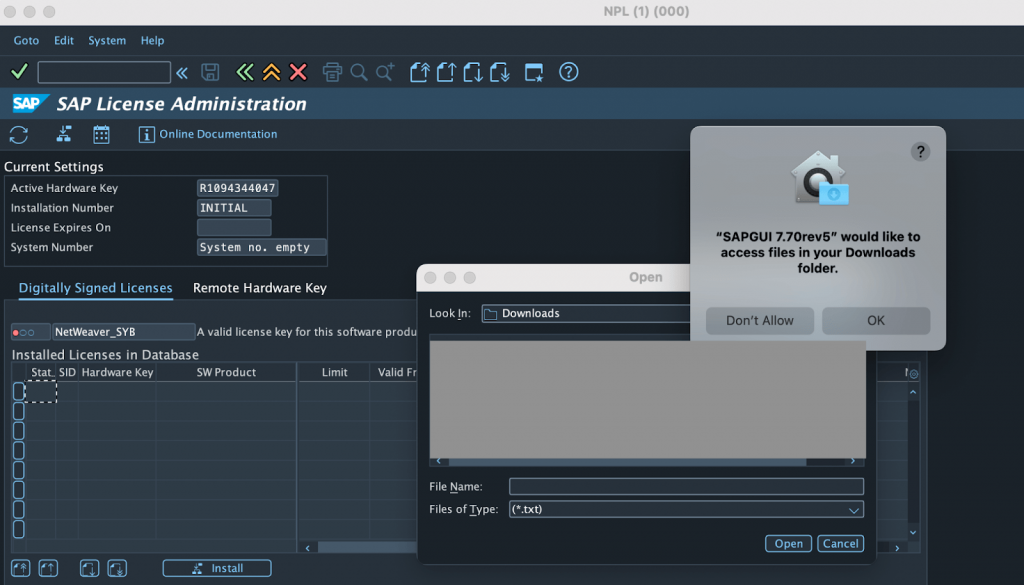
Task: Click the first-page icon left of the Install button
Action: pyautogui.click(x=21, y=569)
